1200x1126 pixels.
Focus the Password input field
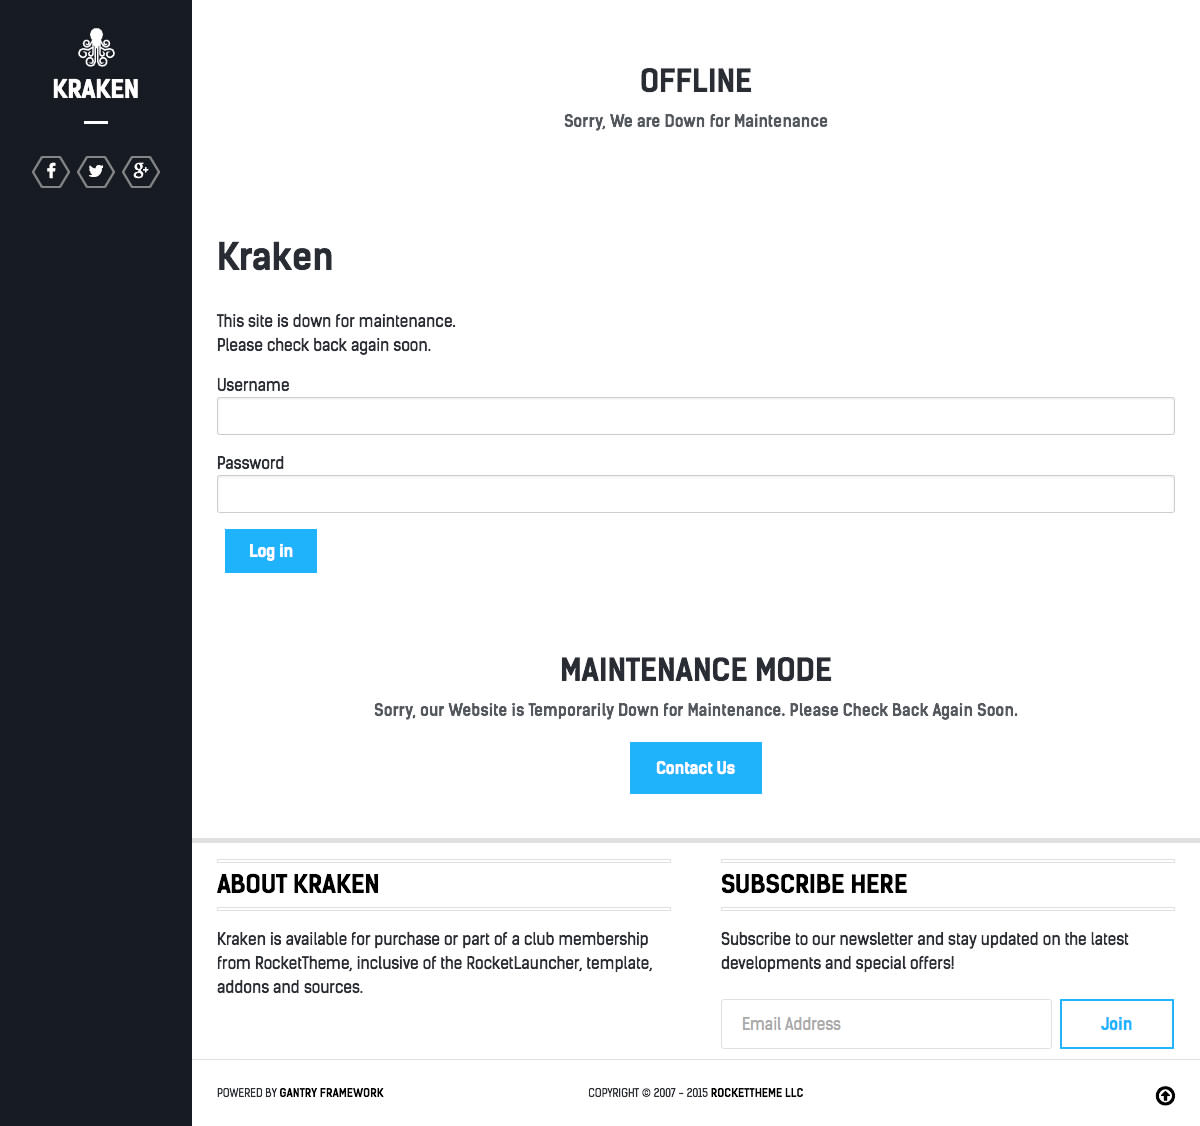[x=695, y=494]
